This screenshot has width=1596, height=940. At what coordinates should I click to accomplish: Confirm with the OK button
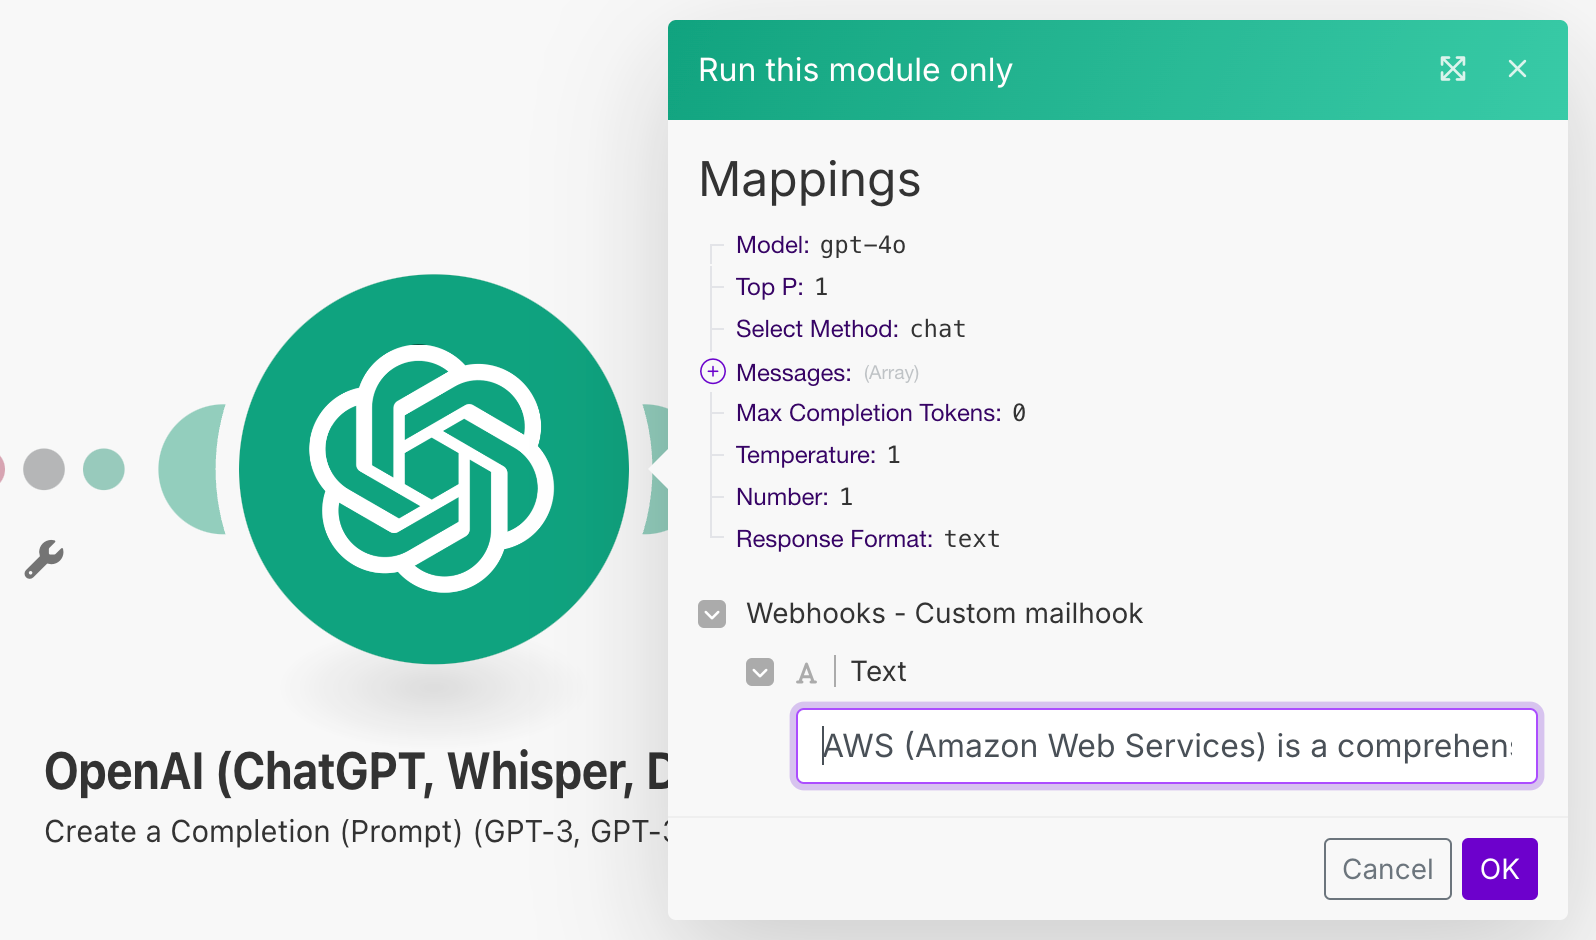[x=1499, y=869]
